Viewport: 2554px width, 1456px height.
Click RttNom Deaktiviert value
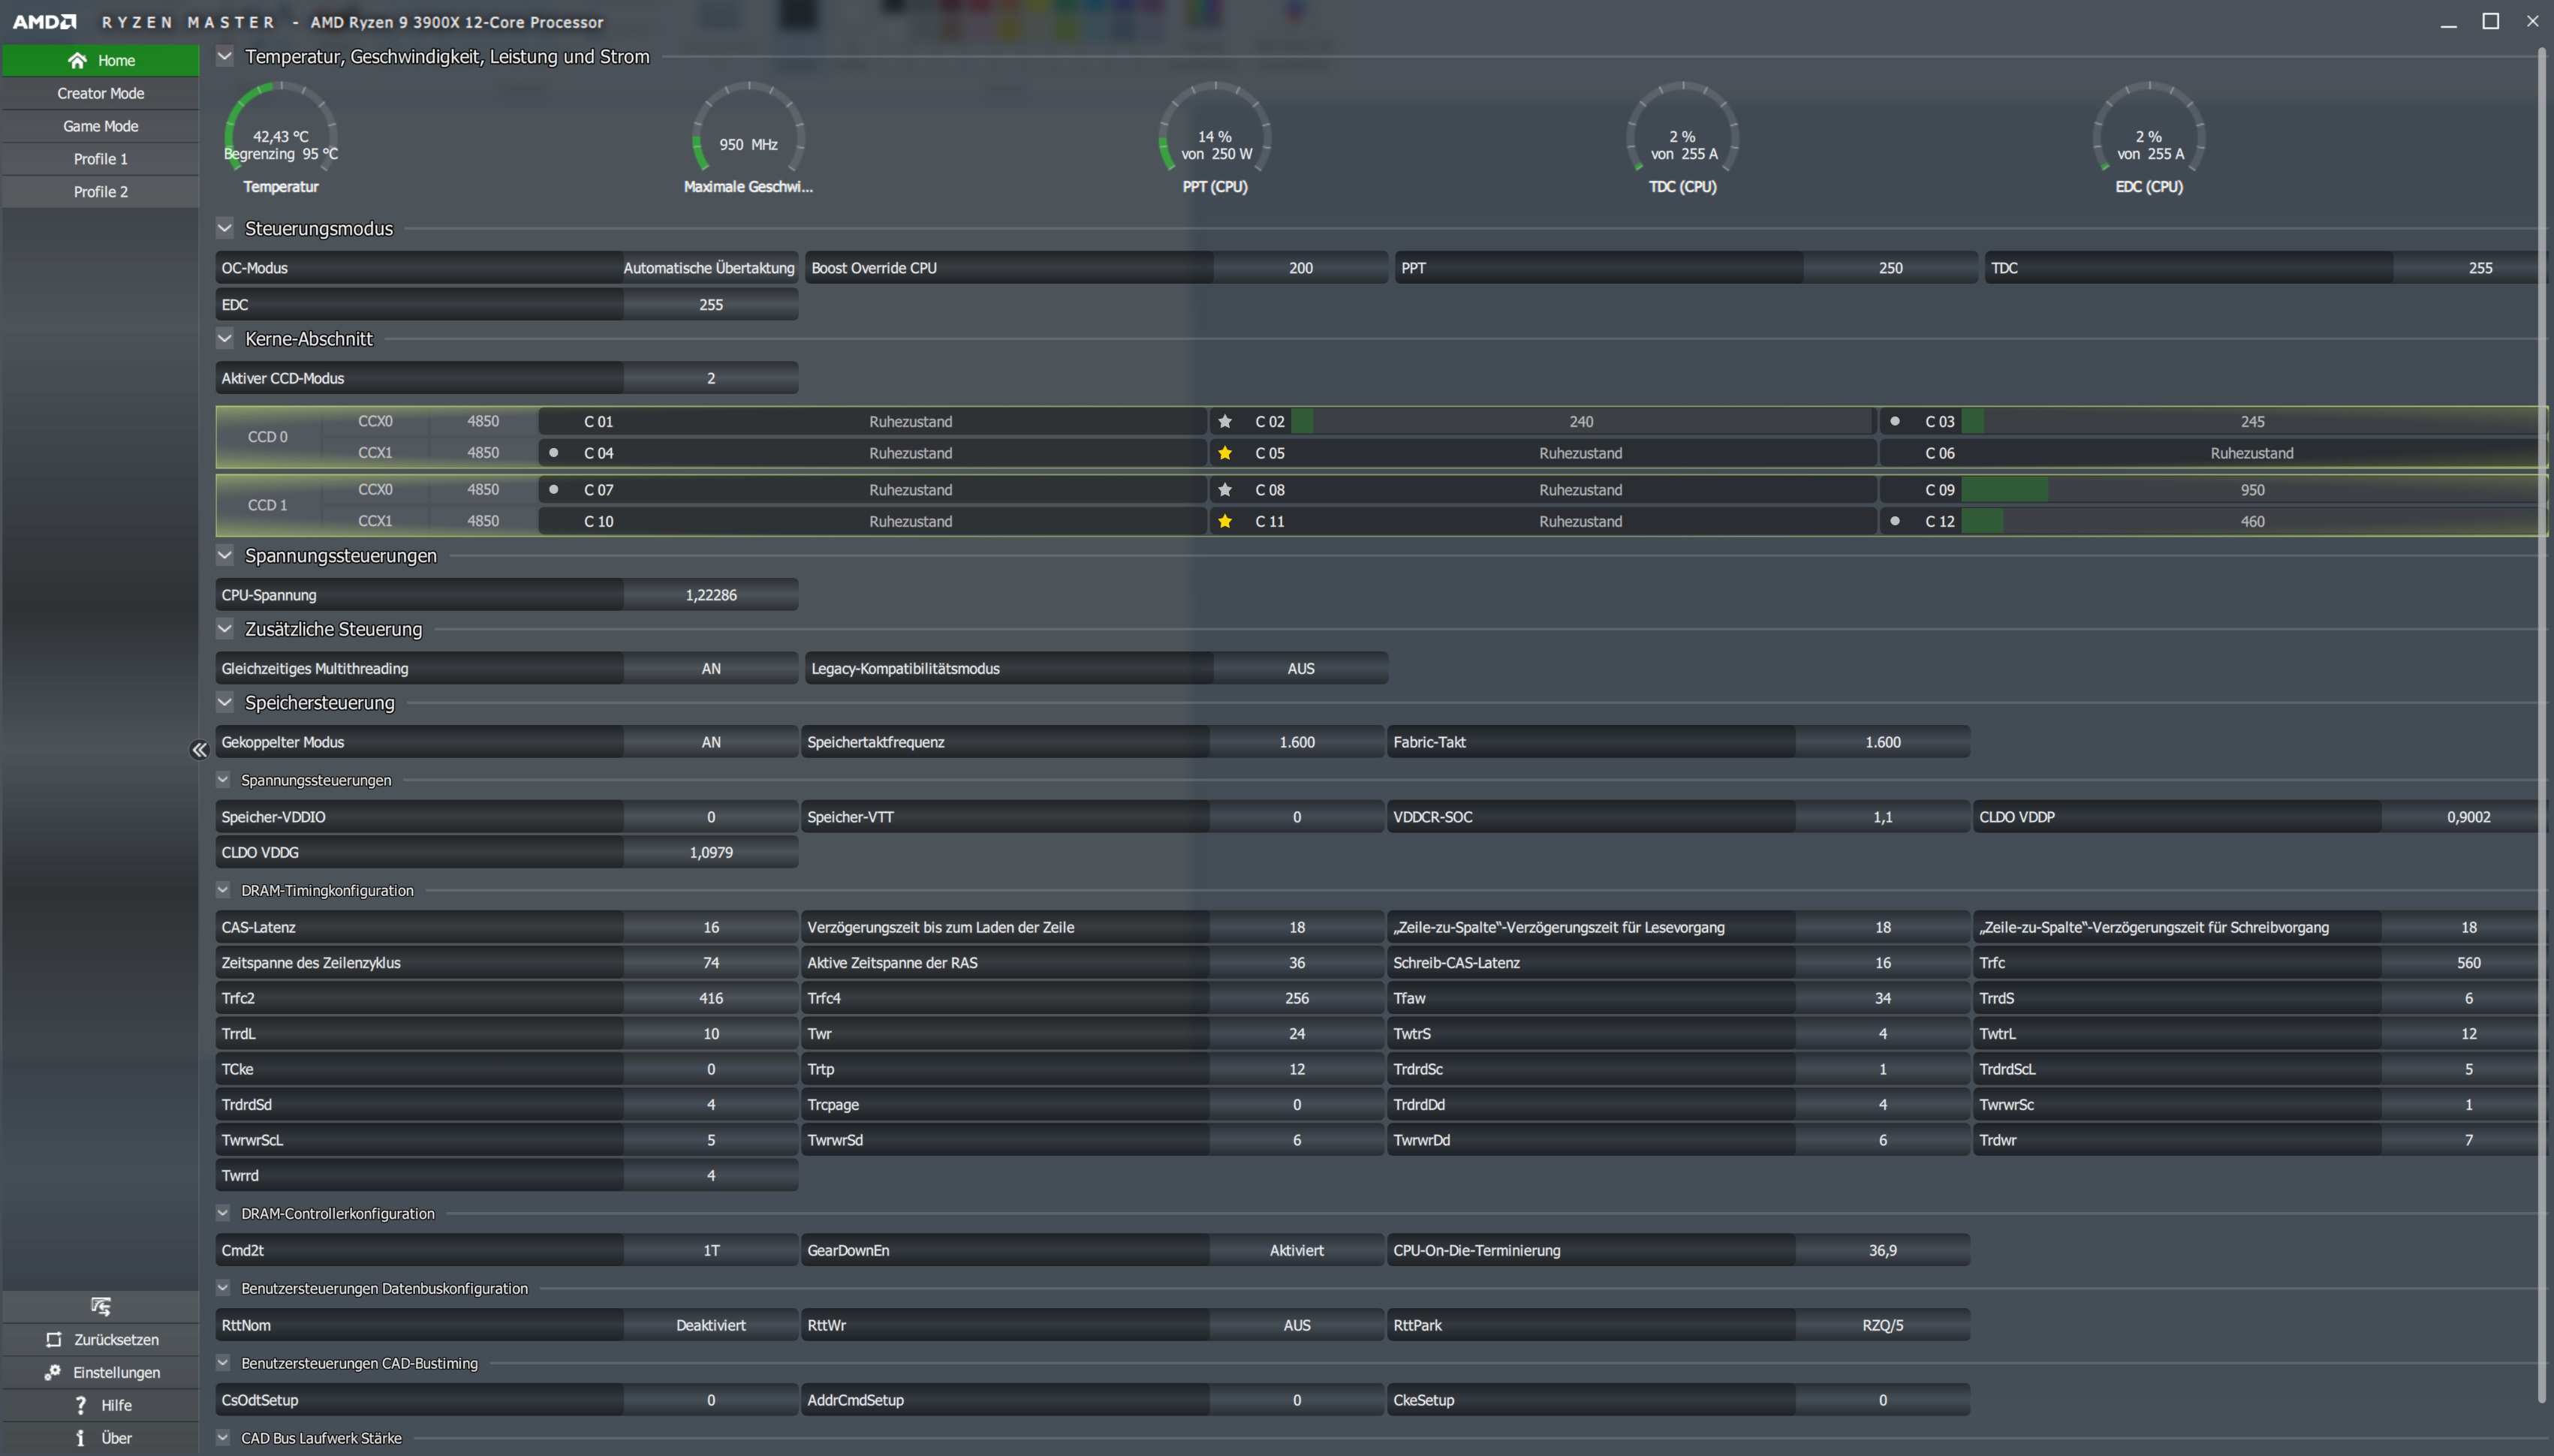tap(711, 1325)
